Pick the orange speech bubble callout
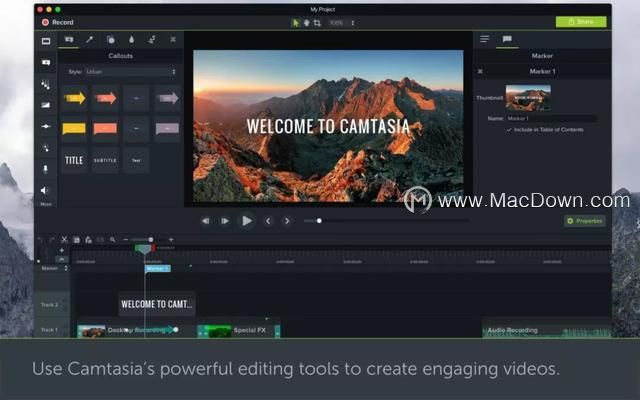Viewport: 640px width, 400px height. (105, 129)
